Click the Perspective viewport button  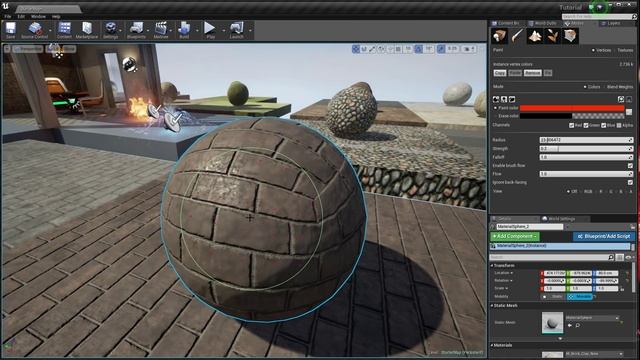(28, 49)
